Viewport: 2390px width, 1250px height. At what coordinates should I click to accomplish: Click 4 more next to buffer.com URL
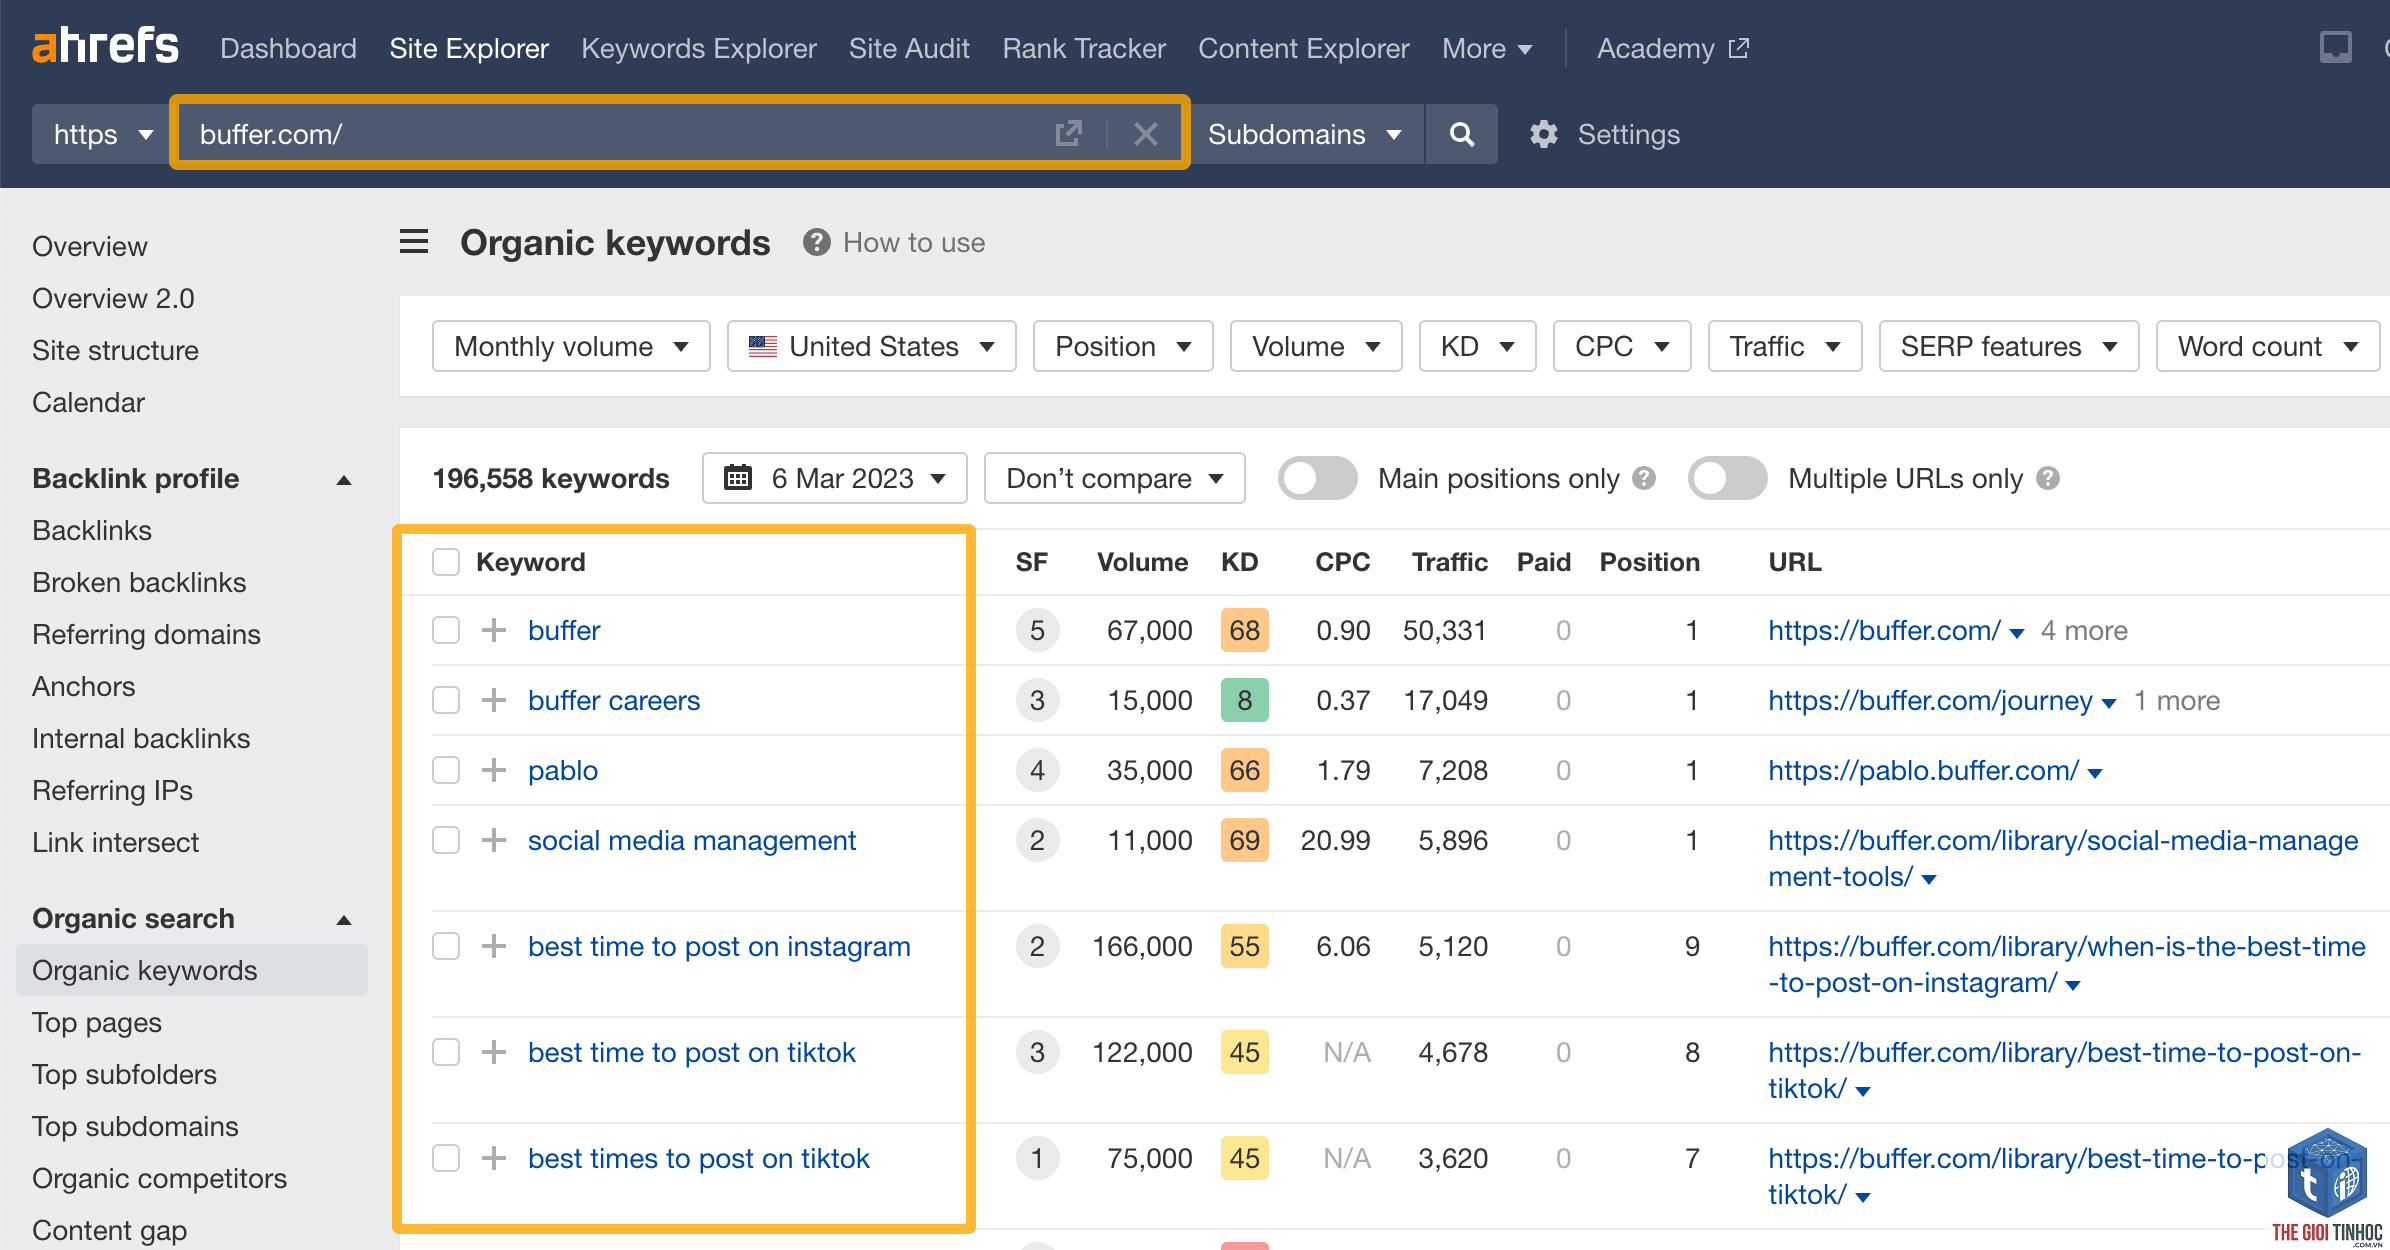tap(2084, 630)
